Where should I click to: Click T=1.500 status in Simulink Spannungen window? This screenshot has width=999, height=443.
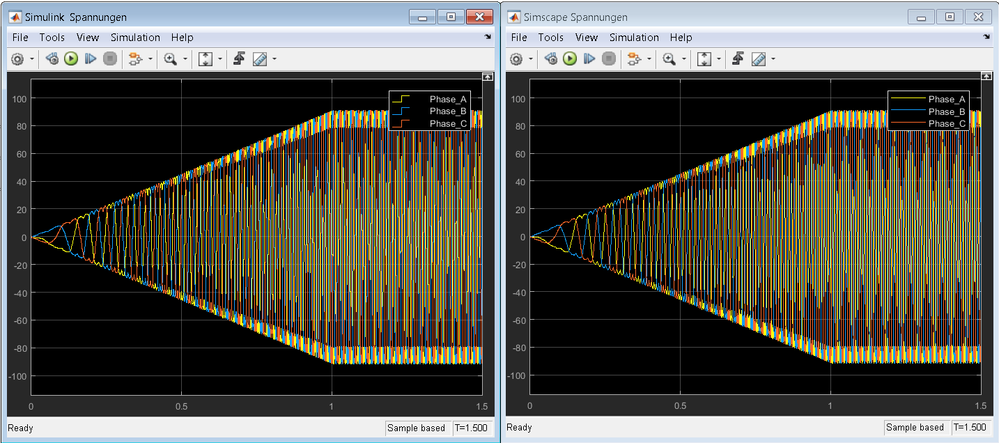[x=470, y=428]
